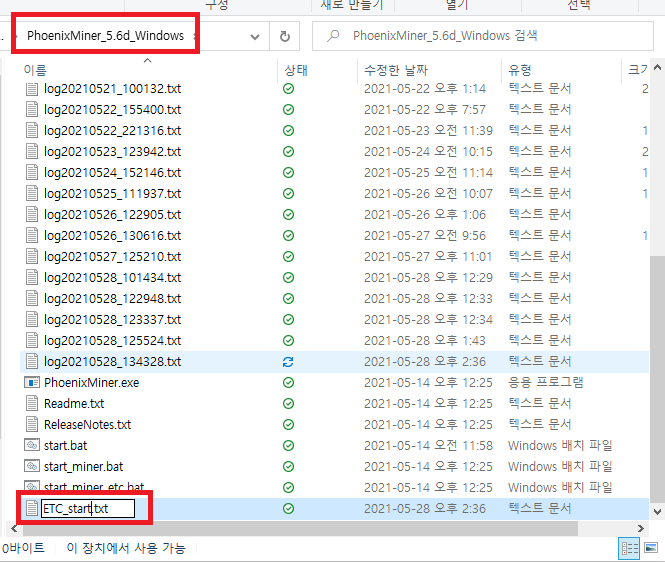Select file log20210528_122948.txt
Viewport: 665px width, 562px height.
pos(112,299)
